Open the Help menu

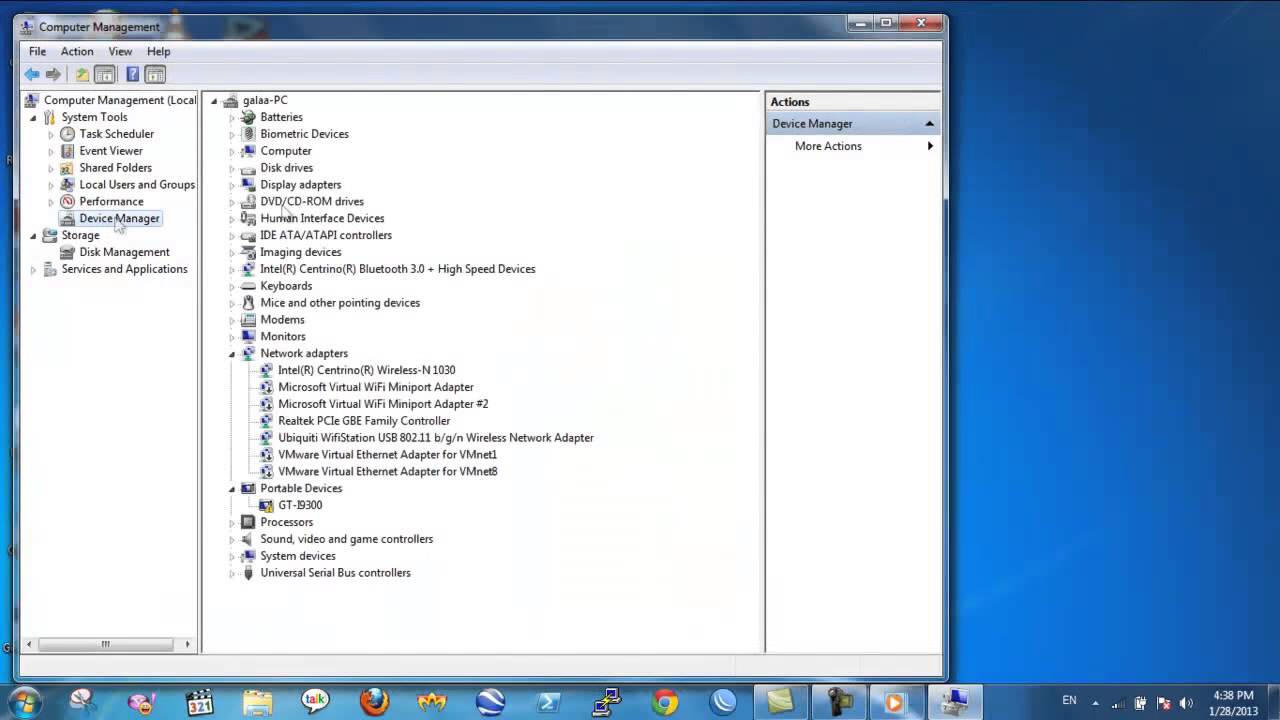(x=158, y=51)
